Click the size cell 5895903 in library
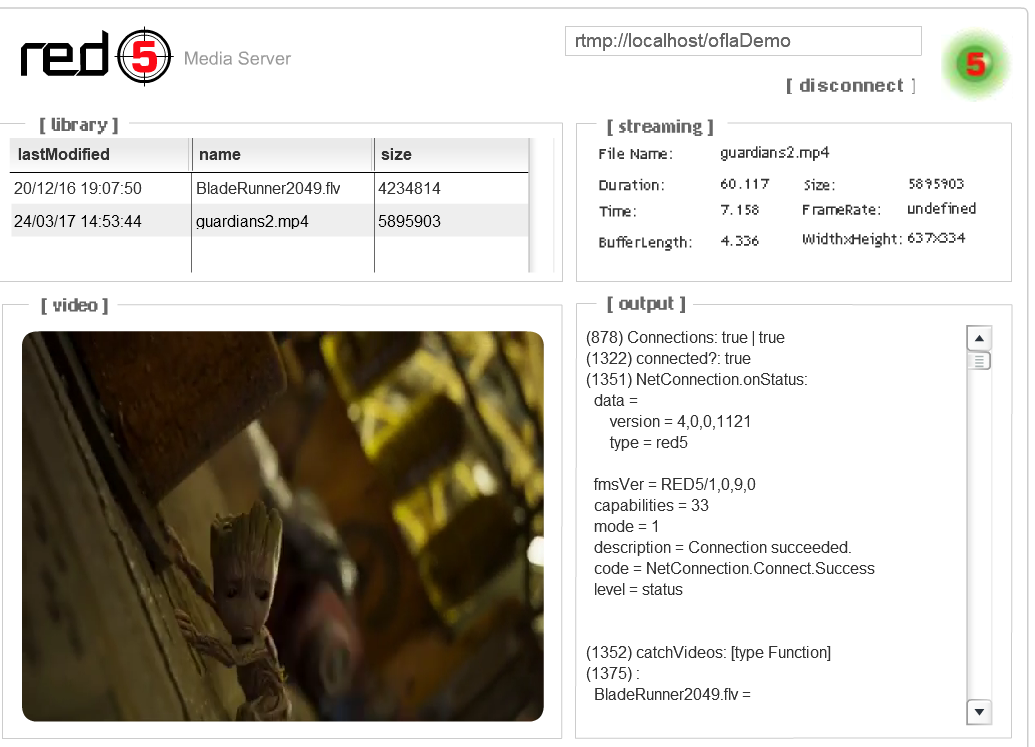The height and width of the screenshot is (747, 1035). [x=409, y=221]
